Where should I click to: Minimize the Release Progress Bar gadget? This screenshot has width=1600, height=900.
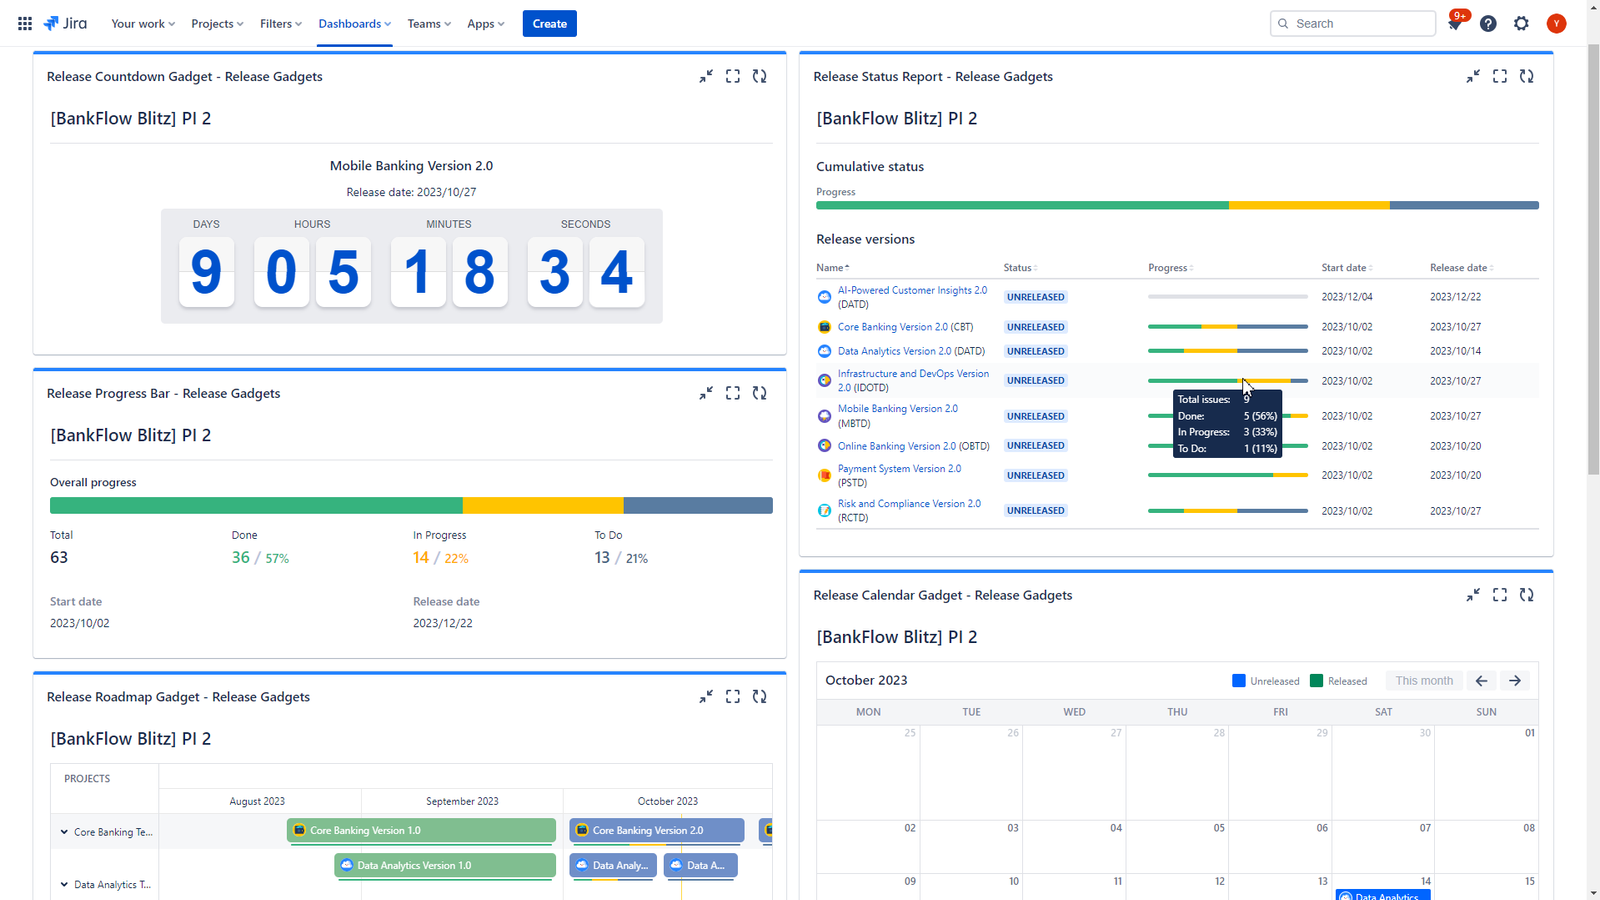pyautogui.click(x=706, y=393)
